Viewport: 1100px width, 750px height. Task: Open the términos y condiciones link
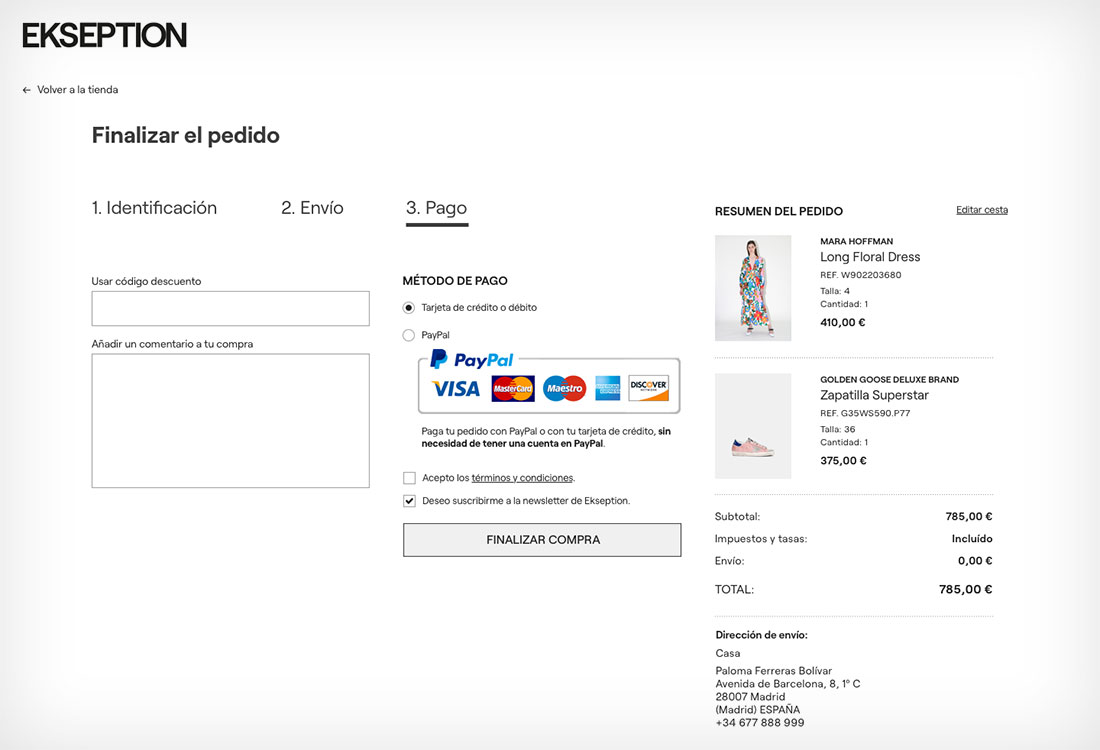pos(522,478)
